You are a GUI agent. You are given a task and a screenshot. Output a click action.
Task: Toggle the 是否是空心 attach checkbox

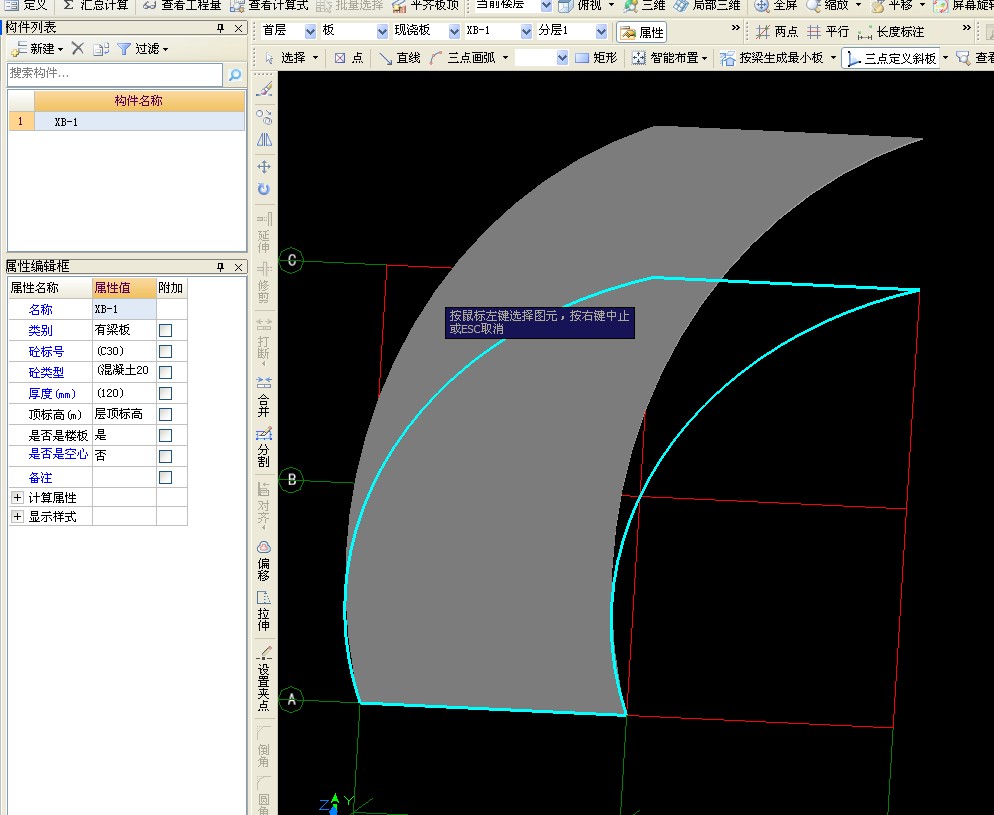pyautogui.click(x=165, y=456)
